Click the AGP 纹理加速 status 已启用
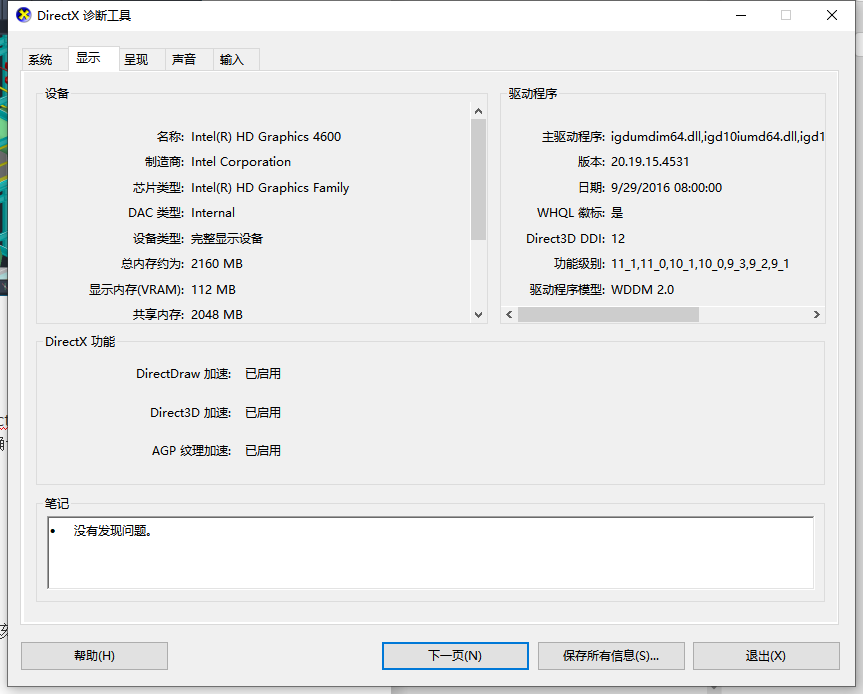 click(263, 450)
